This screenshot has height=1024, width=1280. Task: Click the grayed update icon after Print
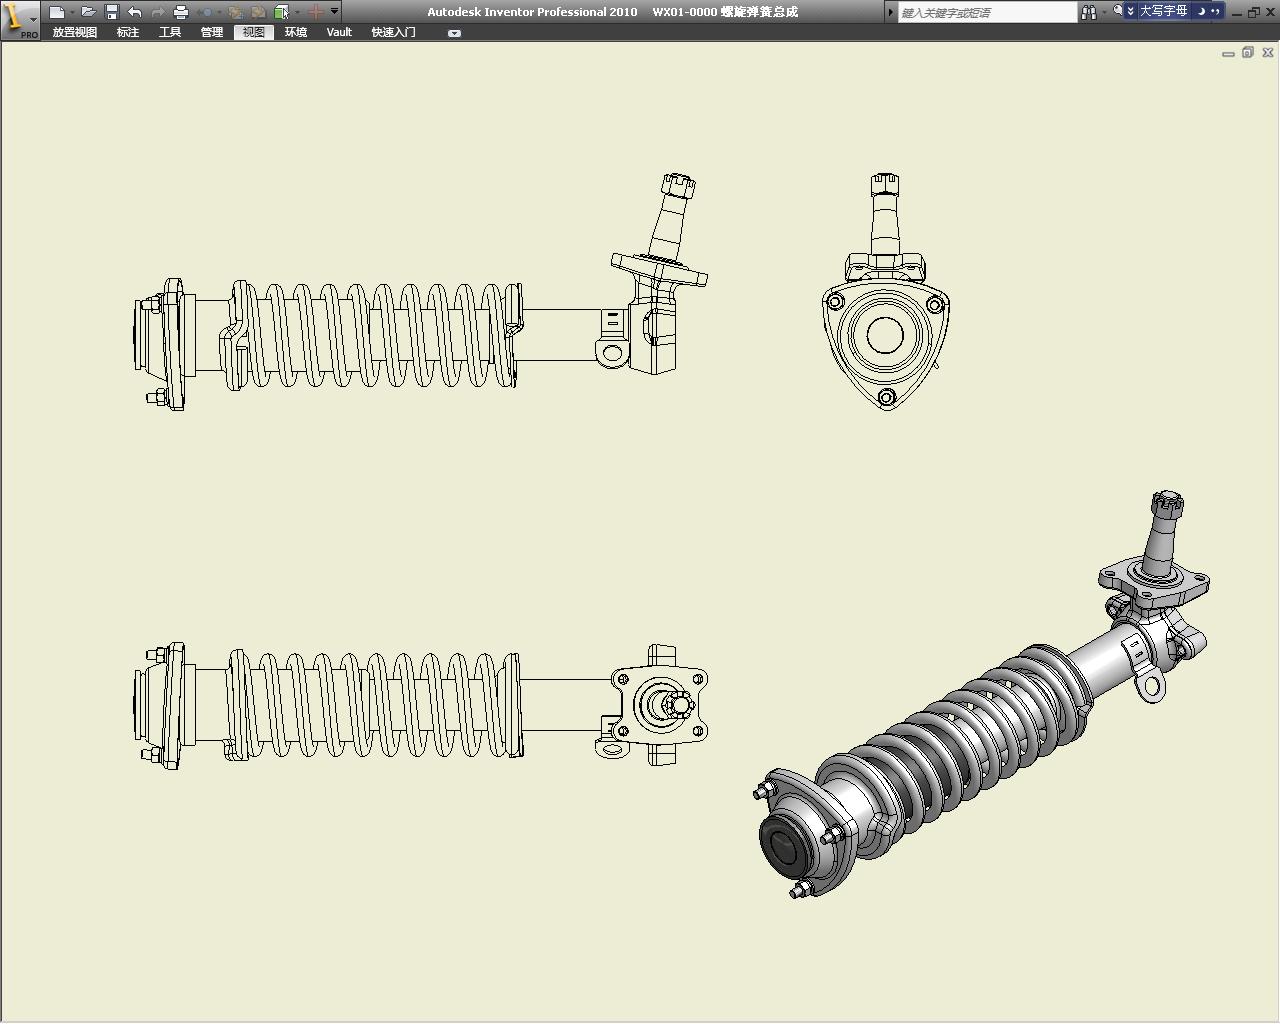click(x=206, y=12)
